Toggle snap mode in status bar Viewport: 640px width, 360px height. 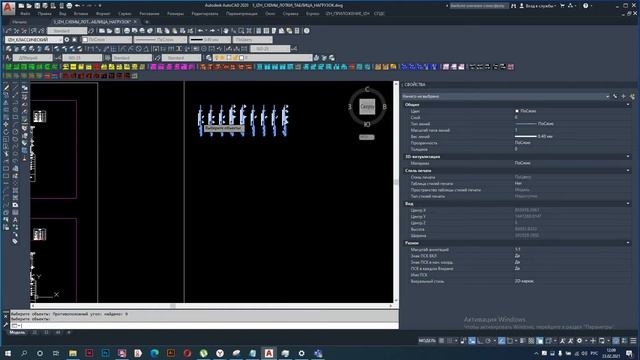tap(450, 340)
